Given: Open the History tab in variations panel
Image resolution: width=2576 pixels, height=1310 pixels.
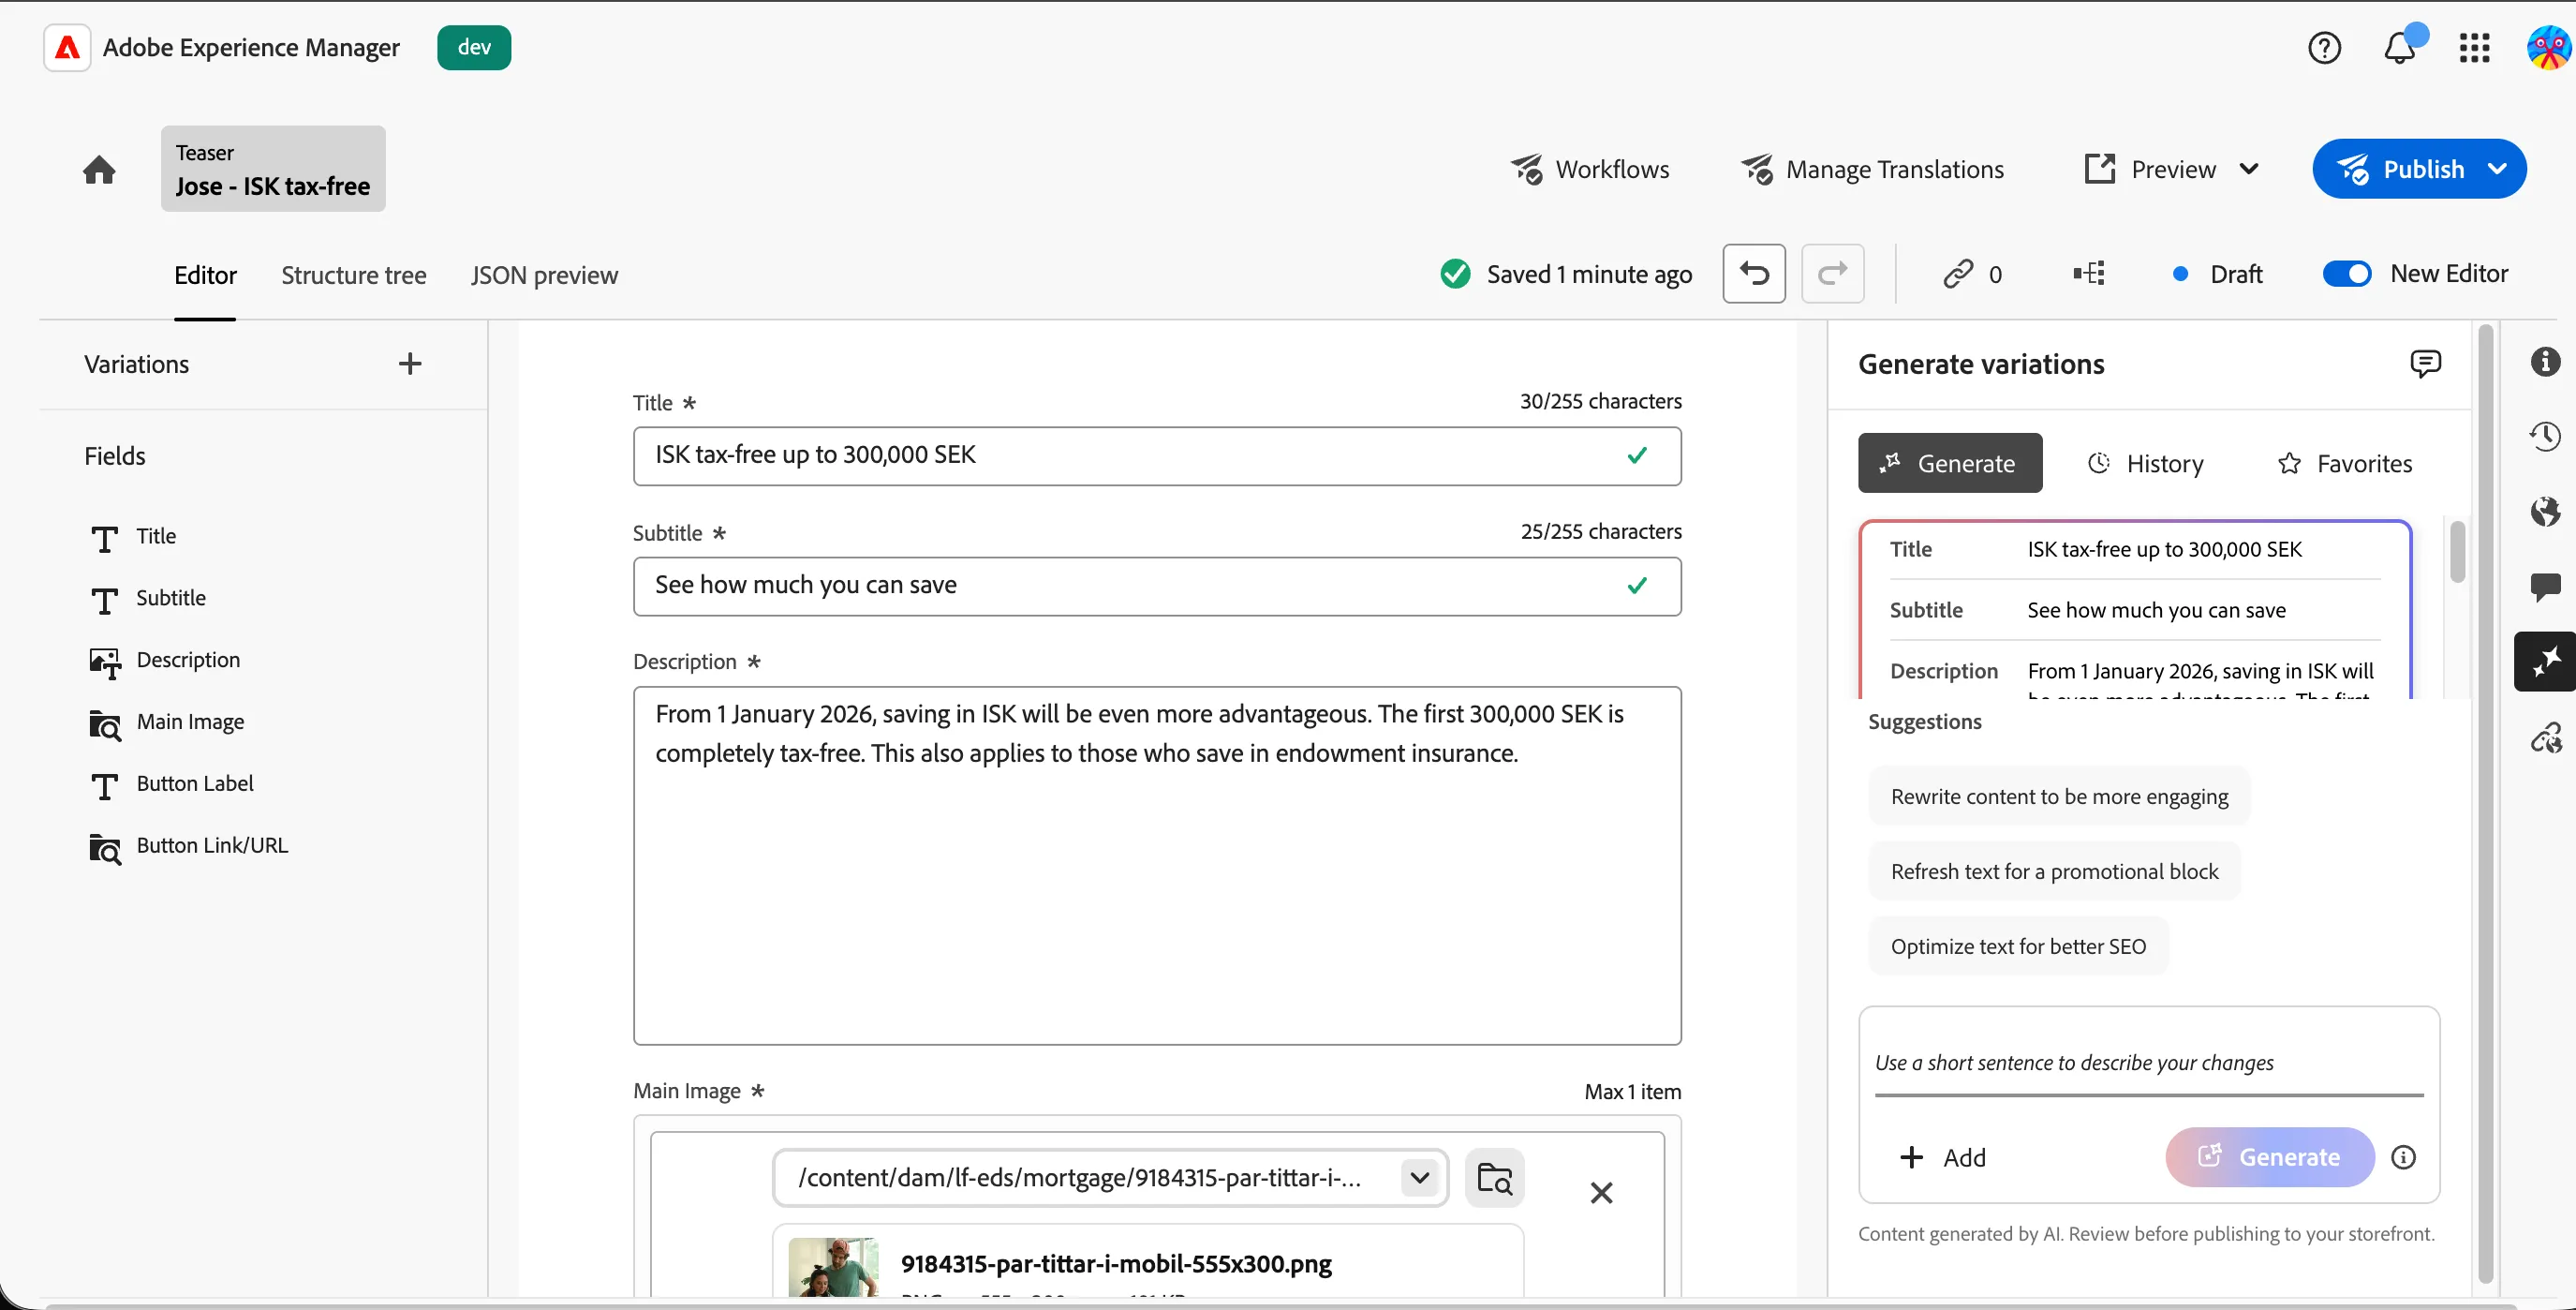Looking at the screenshot, I should tap(2145, 463).
